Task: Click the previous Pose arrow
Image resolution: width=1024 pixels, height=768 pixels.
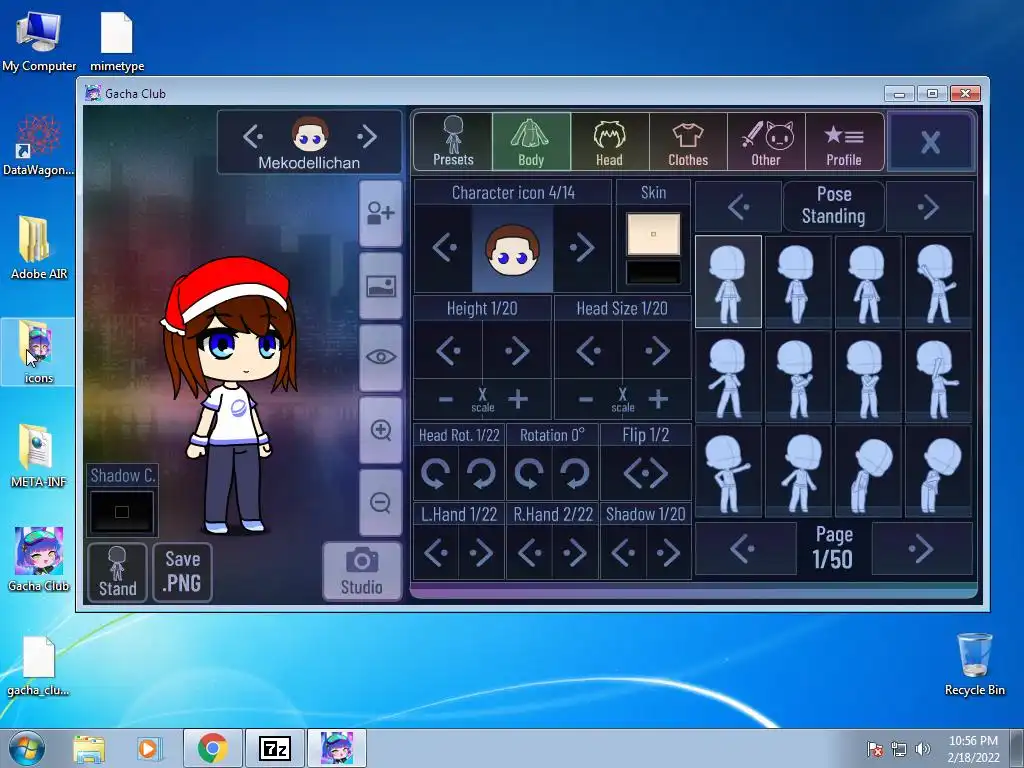Action: tap(739, 207)
